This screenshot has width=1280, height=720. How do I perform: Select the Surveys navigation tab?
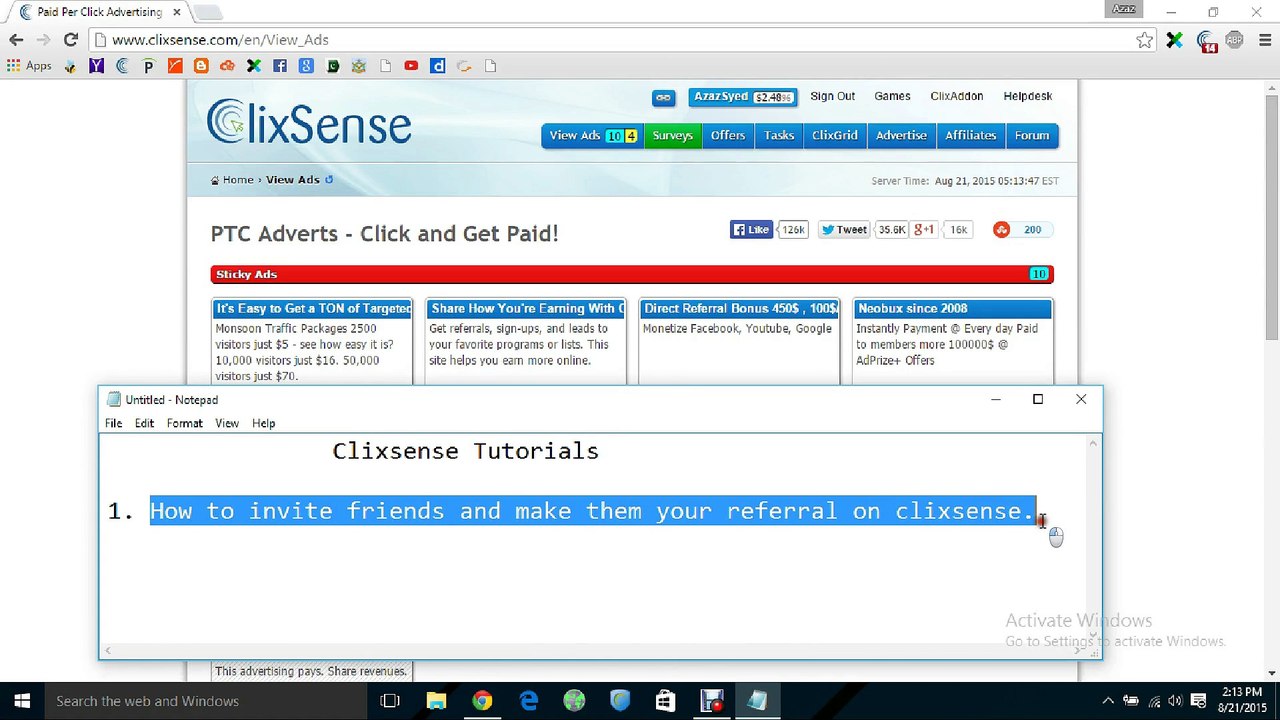pos(672,136)
